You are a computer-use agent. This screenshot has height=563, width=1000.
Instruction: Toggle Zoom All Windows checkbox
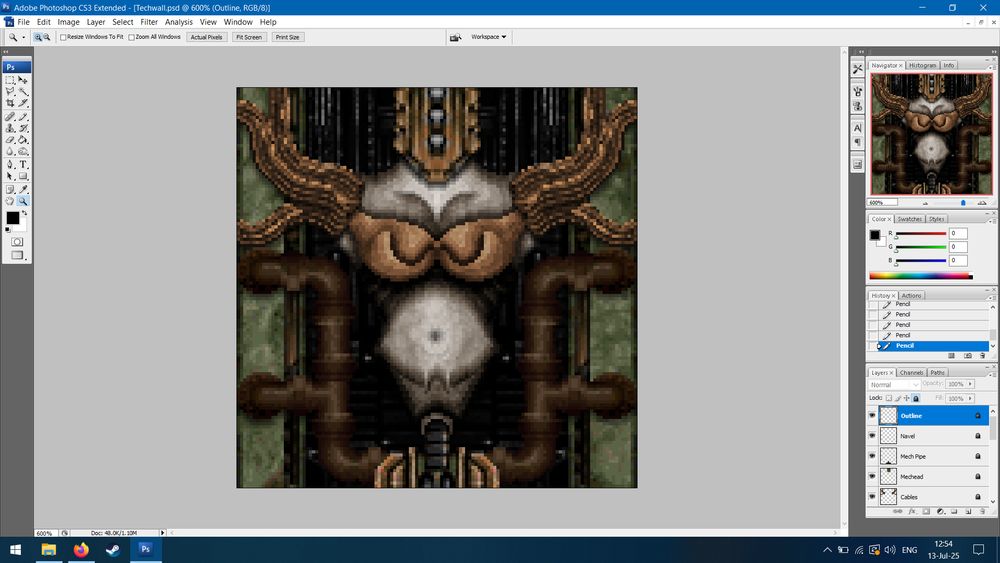click(x=131, y=38)
